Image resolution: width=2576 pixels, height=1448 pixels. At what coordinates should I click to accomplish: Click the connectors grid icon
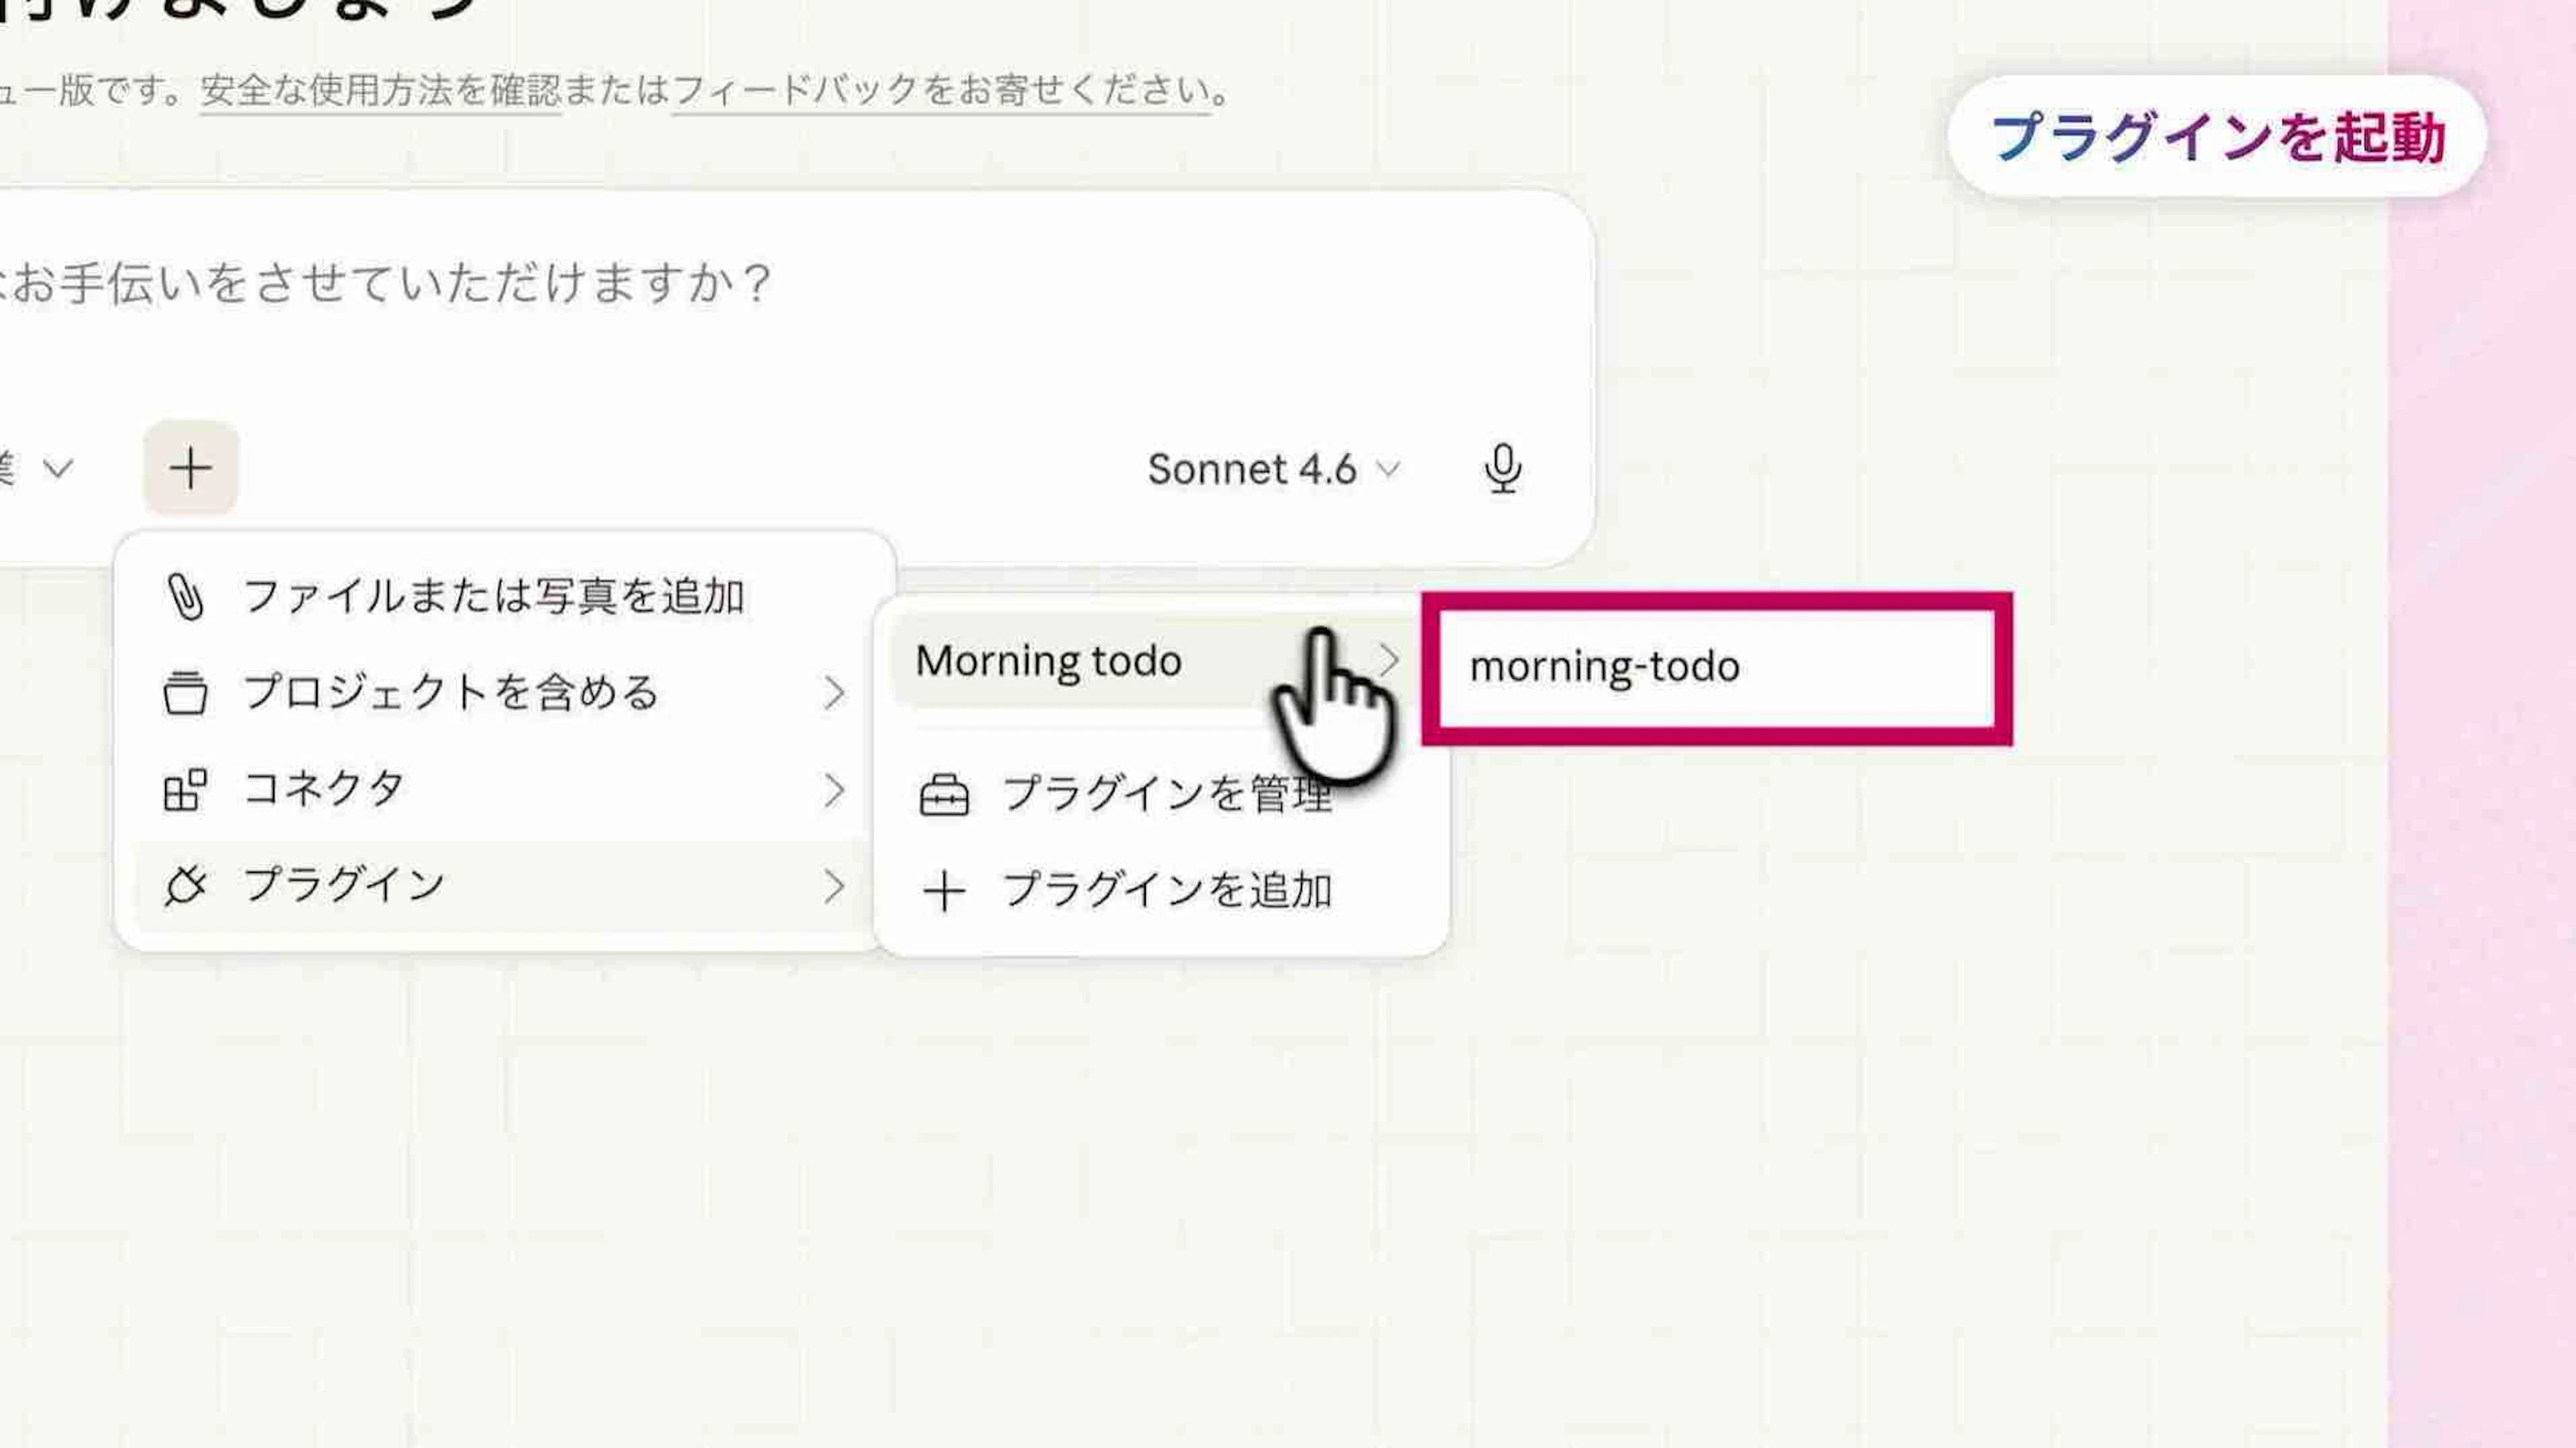185,790
